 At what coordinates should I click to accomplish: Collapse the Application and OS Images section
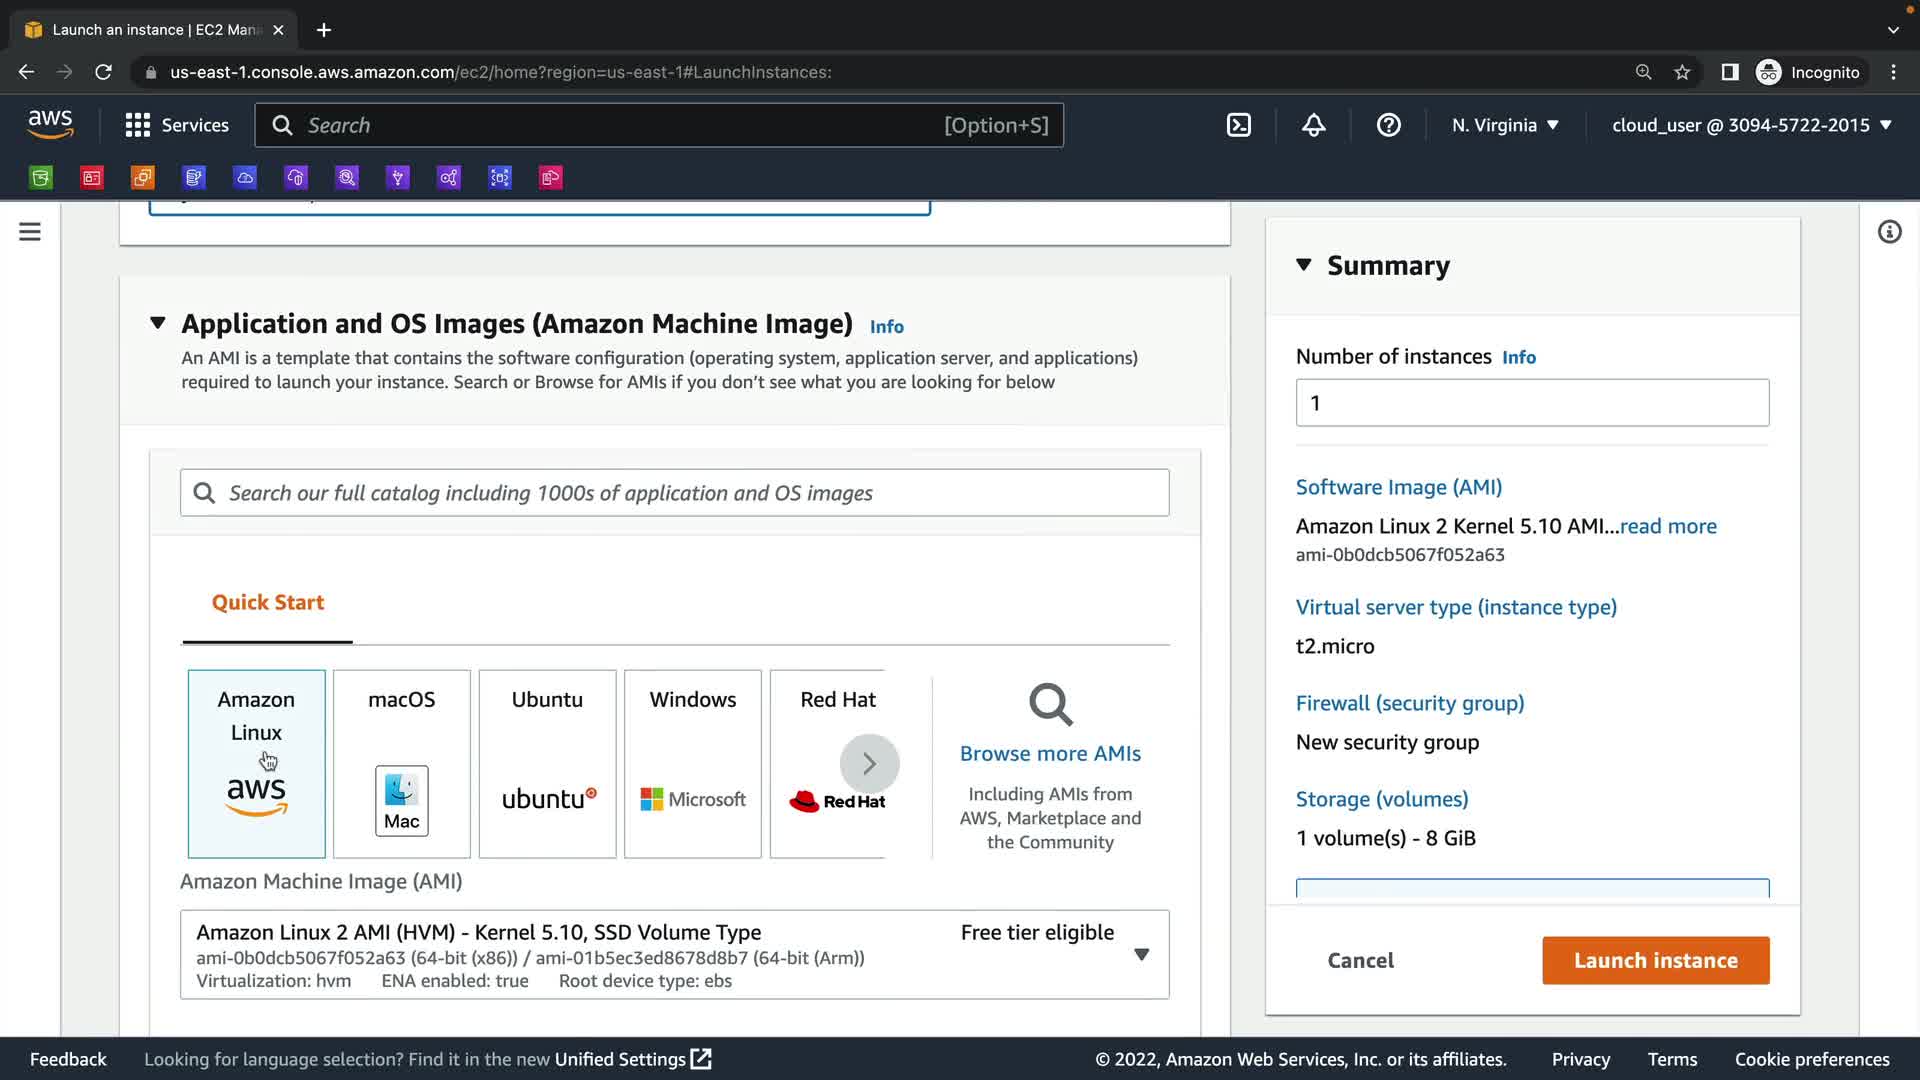coord(158,323)
